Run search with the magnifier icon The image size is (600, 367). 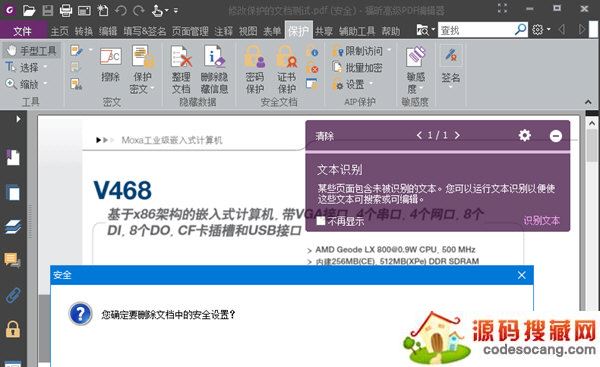click(x=520, y=29)
